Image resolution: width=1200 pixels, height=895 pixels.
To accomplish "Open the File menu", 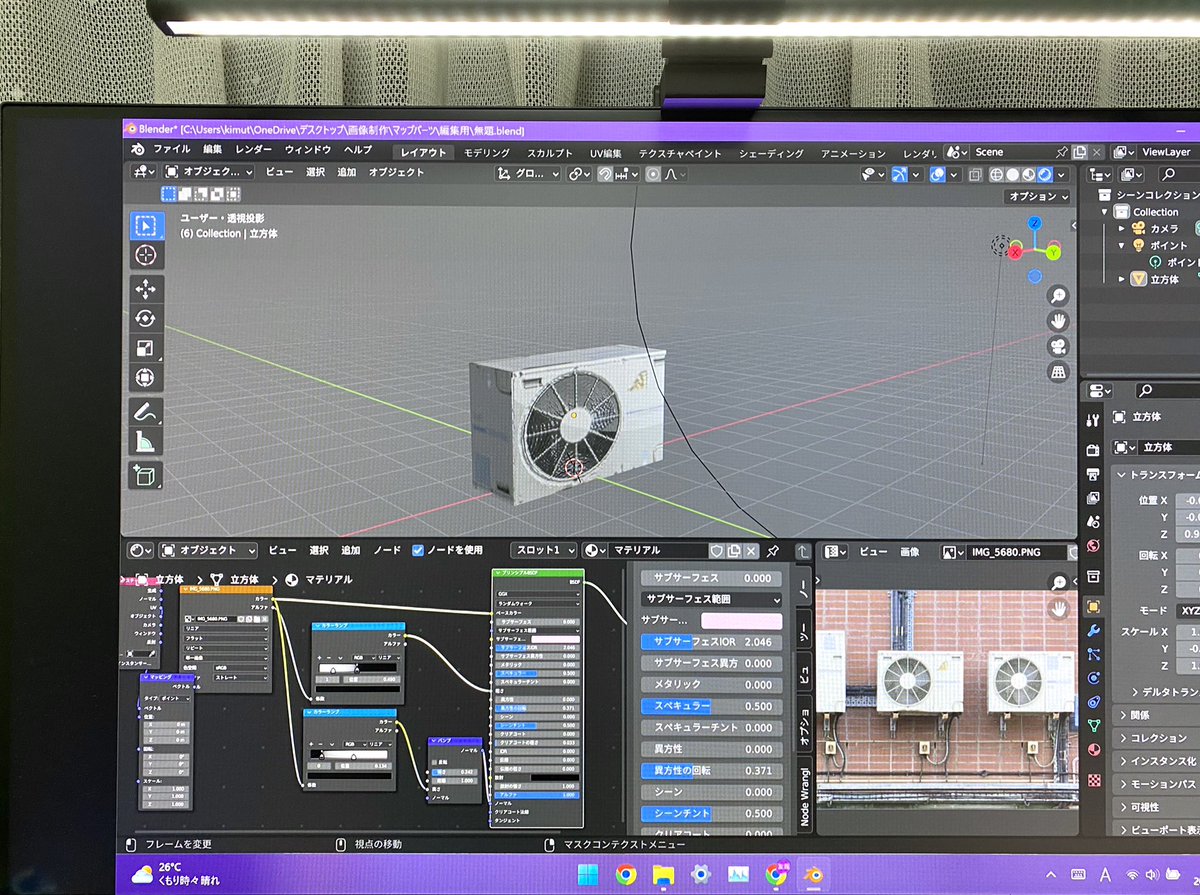I will click(171, 150).
